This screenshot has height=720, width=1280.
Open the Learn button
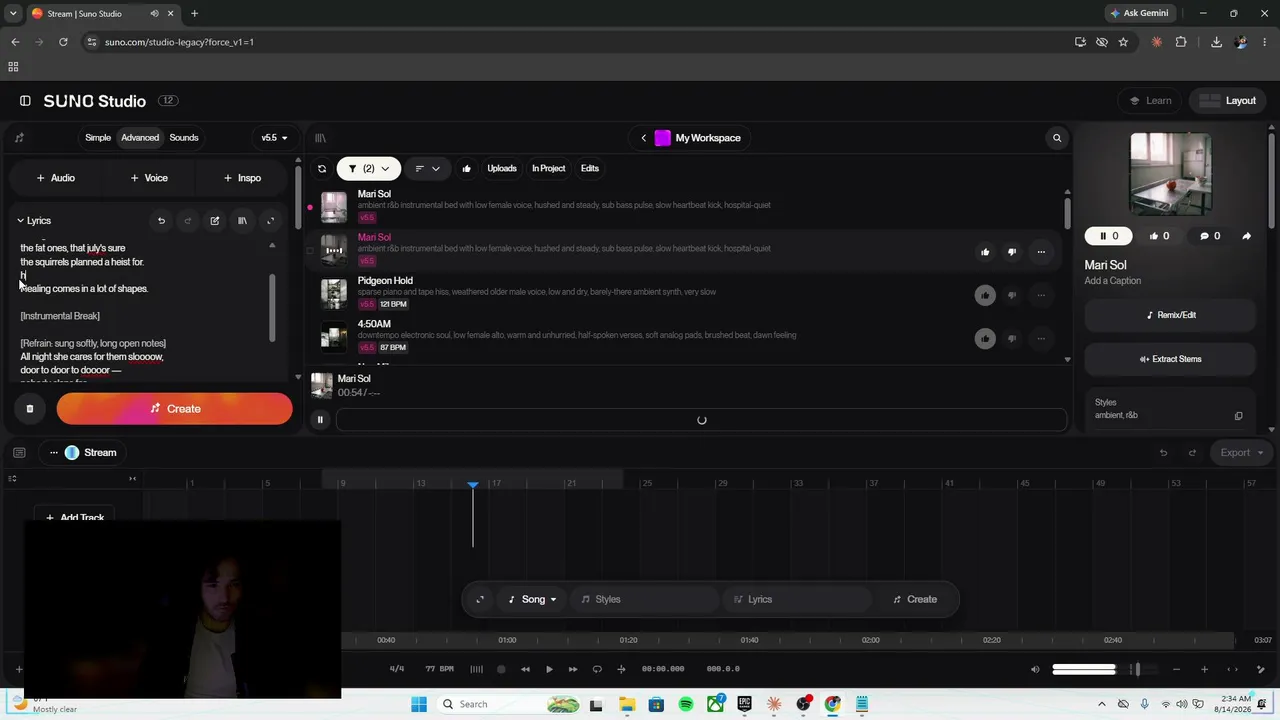click(1150, 101)
